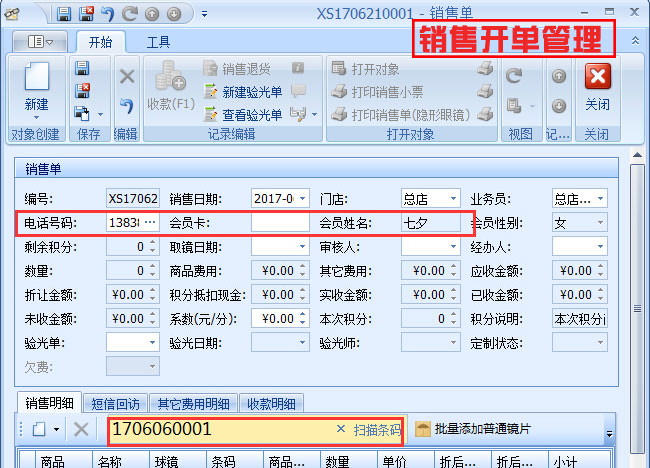
Task: Click the 会员卡 input field
Action: click(280, 223)
